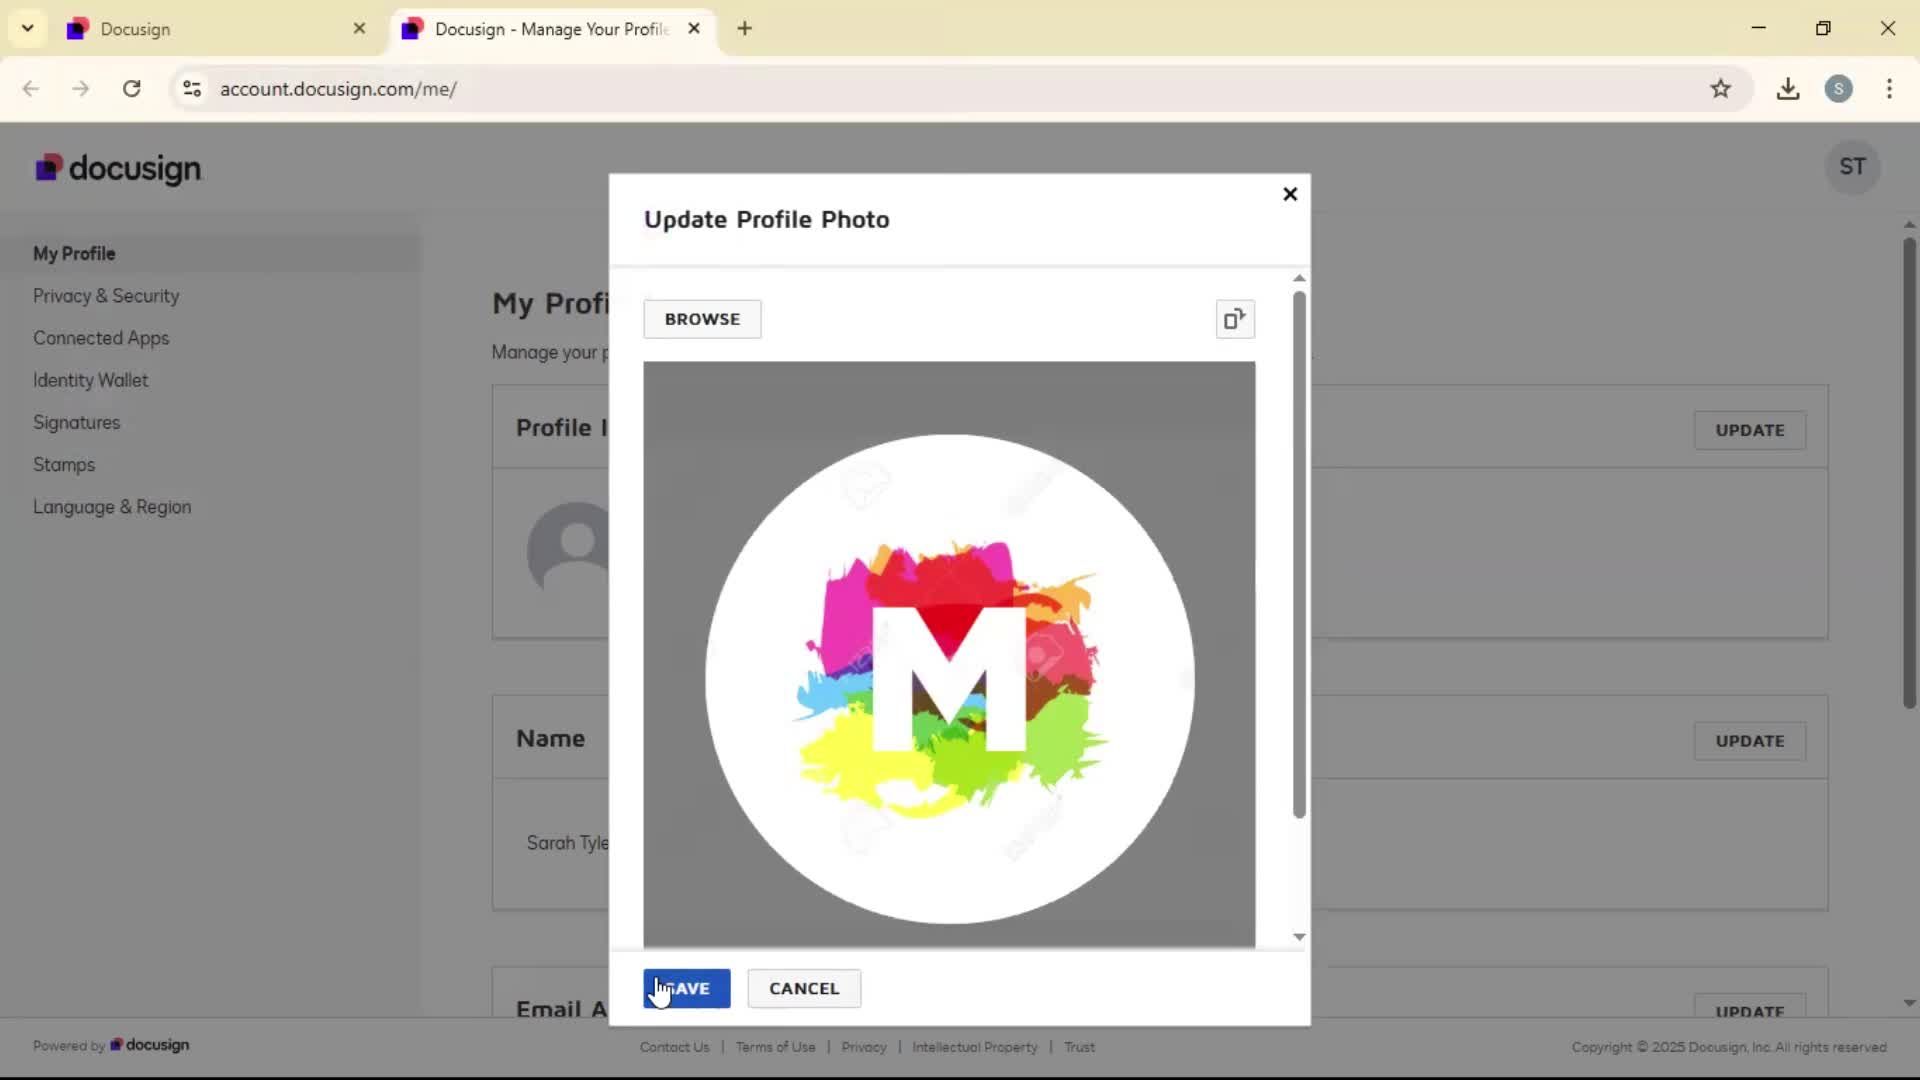1920x1080 pixels.
Task: Select the profile photo preview image
Action: [x=949, y=654]
